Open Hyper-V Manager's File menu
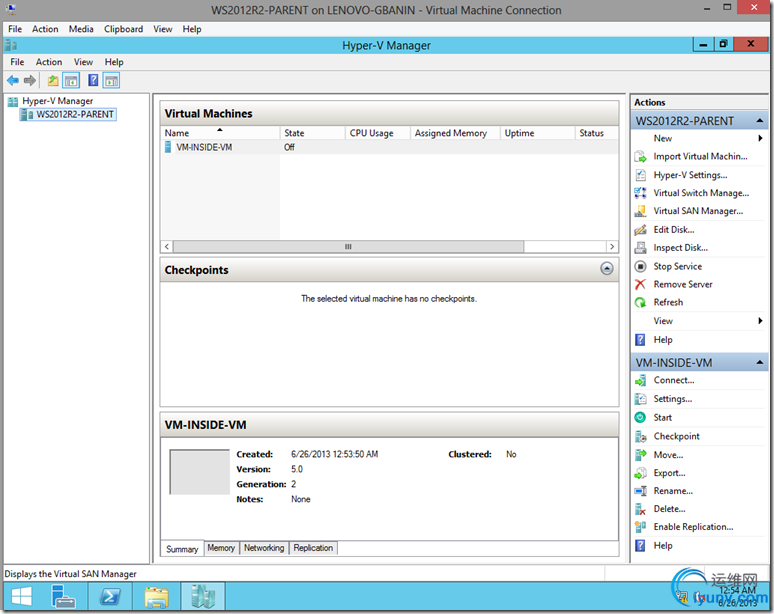Image resolution: width=774 pixels, height=614 pixels. (17, 62)
